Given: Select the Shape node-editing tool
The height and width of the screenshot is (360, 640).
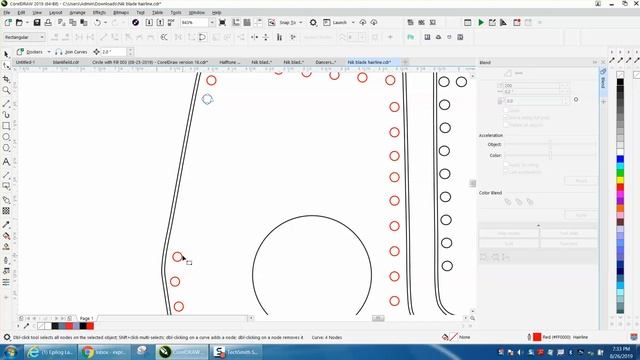Looking at the screenshot, I should (6, 66).
